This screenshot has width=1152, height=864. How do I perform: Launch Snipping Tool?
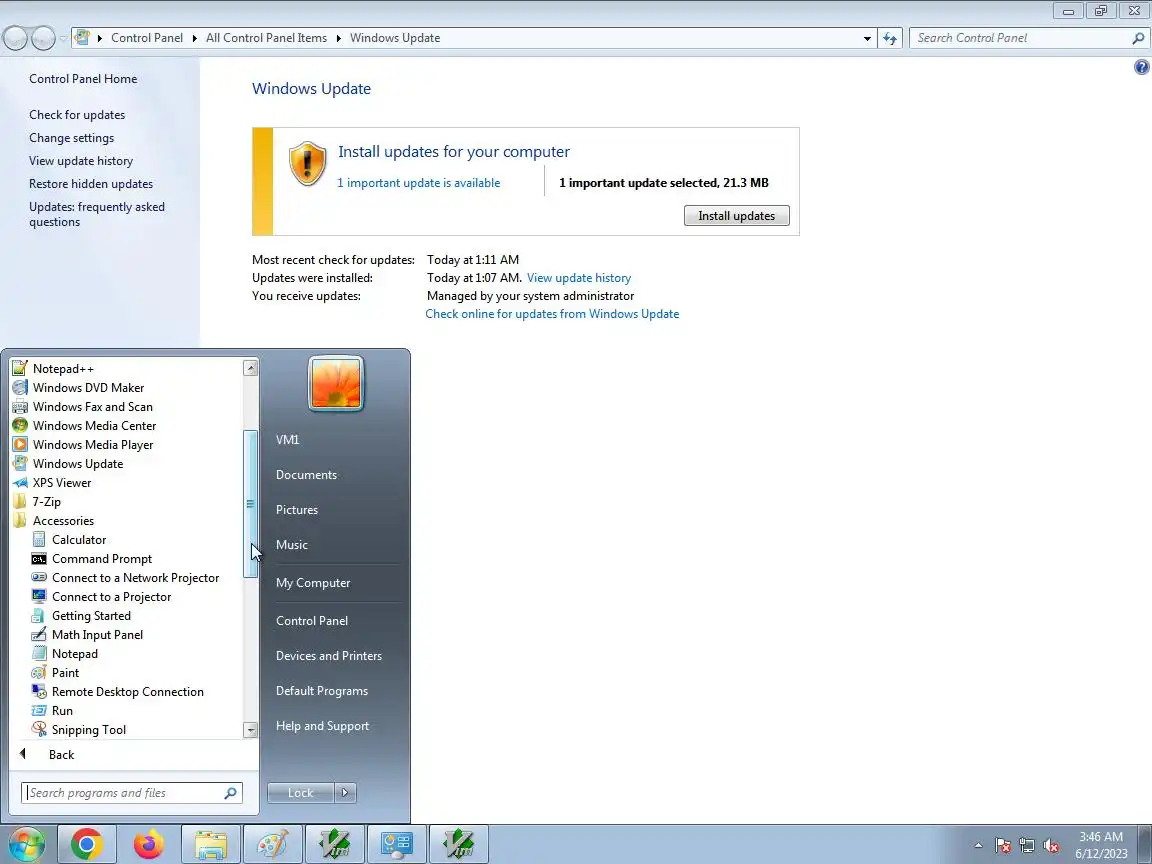tap(88, 730)
